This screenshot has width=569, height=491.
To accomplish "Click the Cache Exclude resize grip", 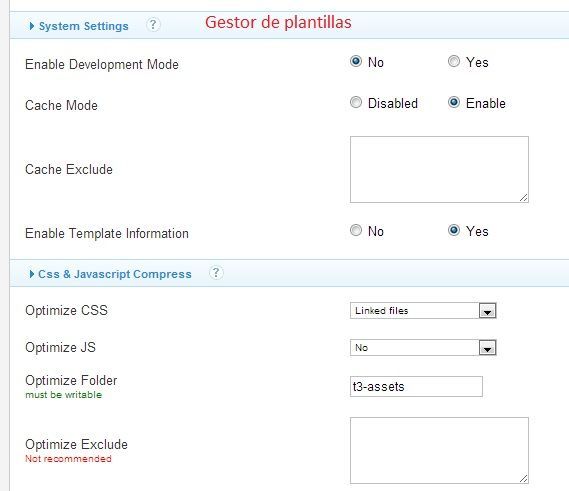I will click(523, 198).
